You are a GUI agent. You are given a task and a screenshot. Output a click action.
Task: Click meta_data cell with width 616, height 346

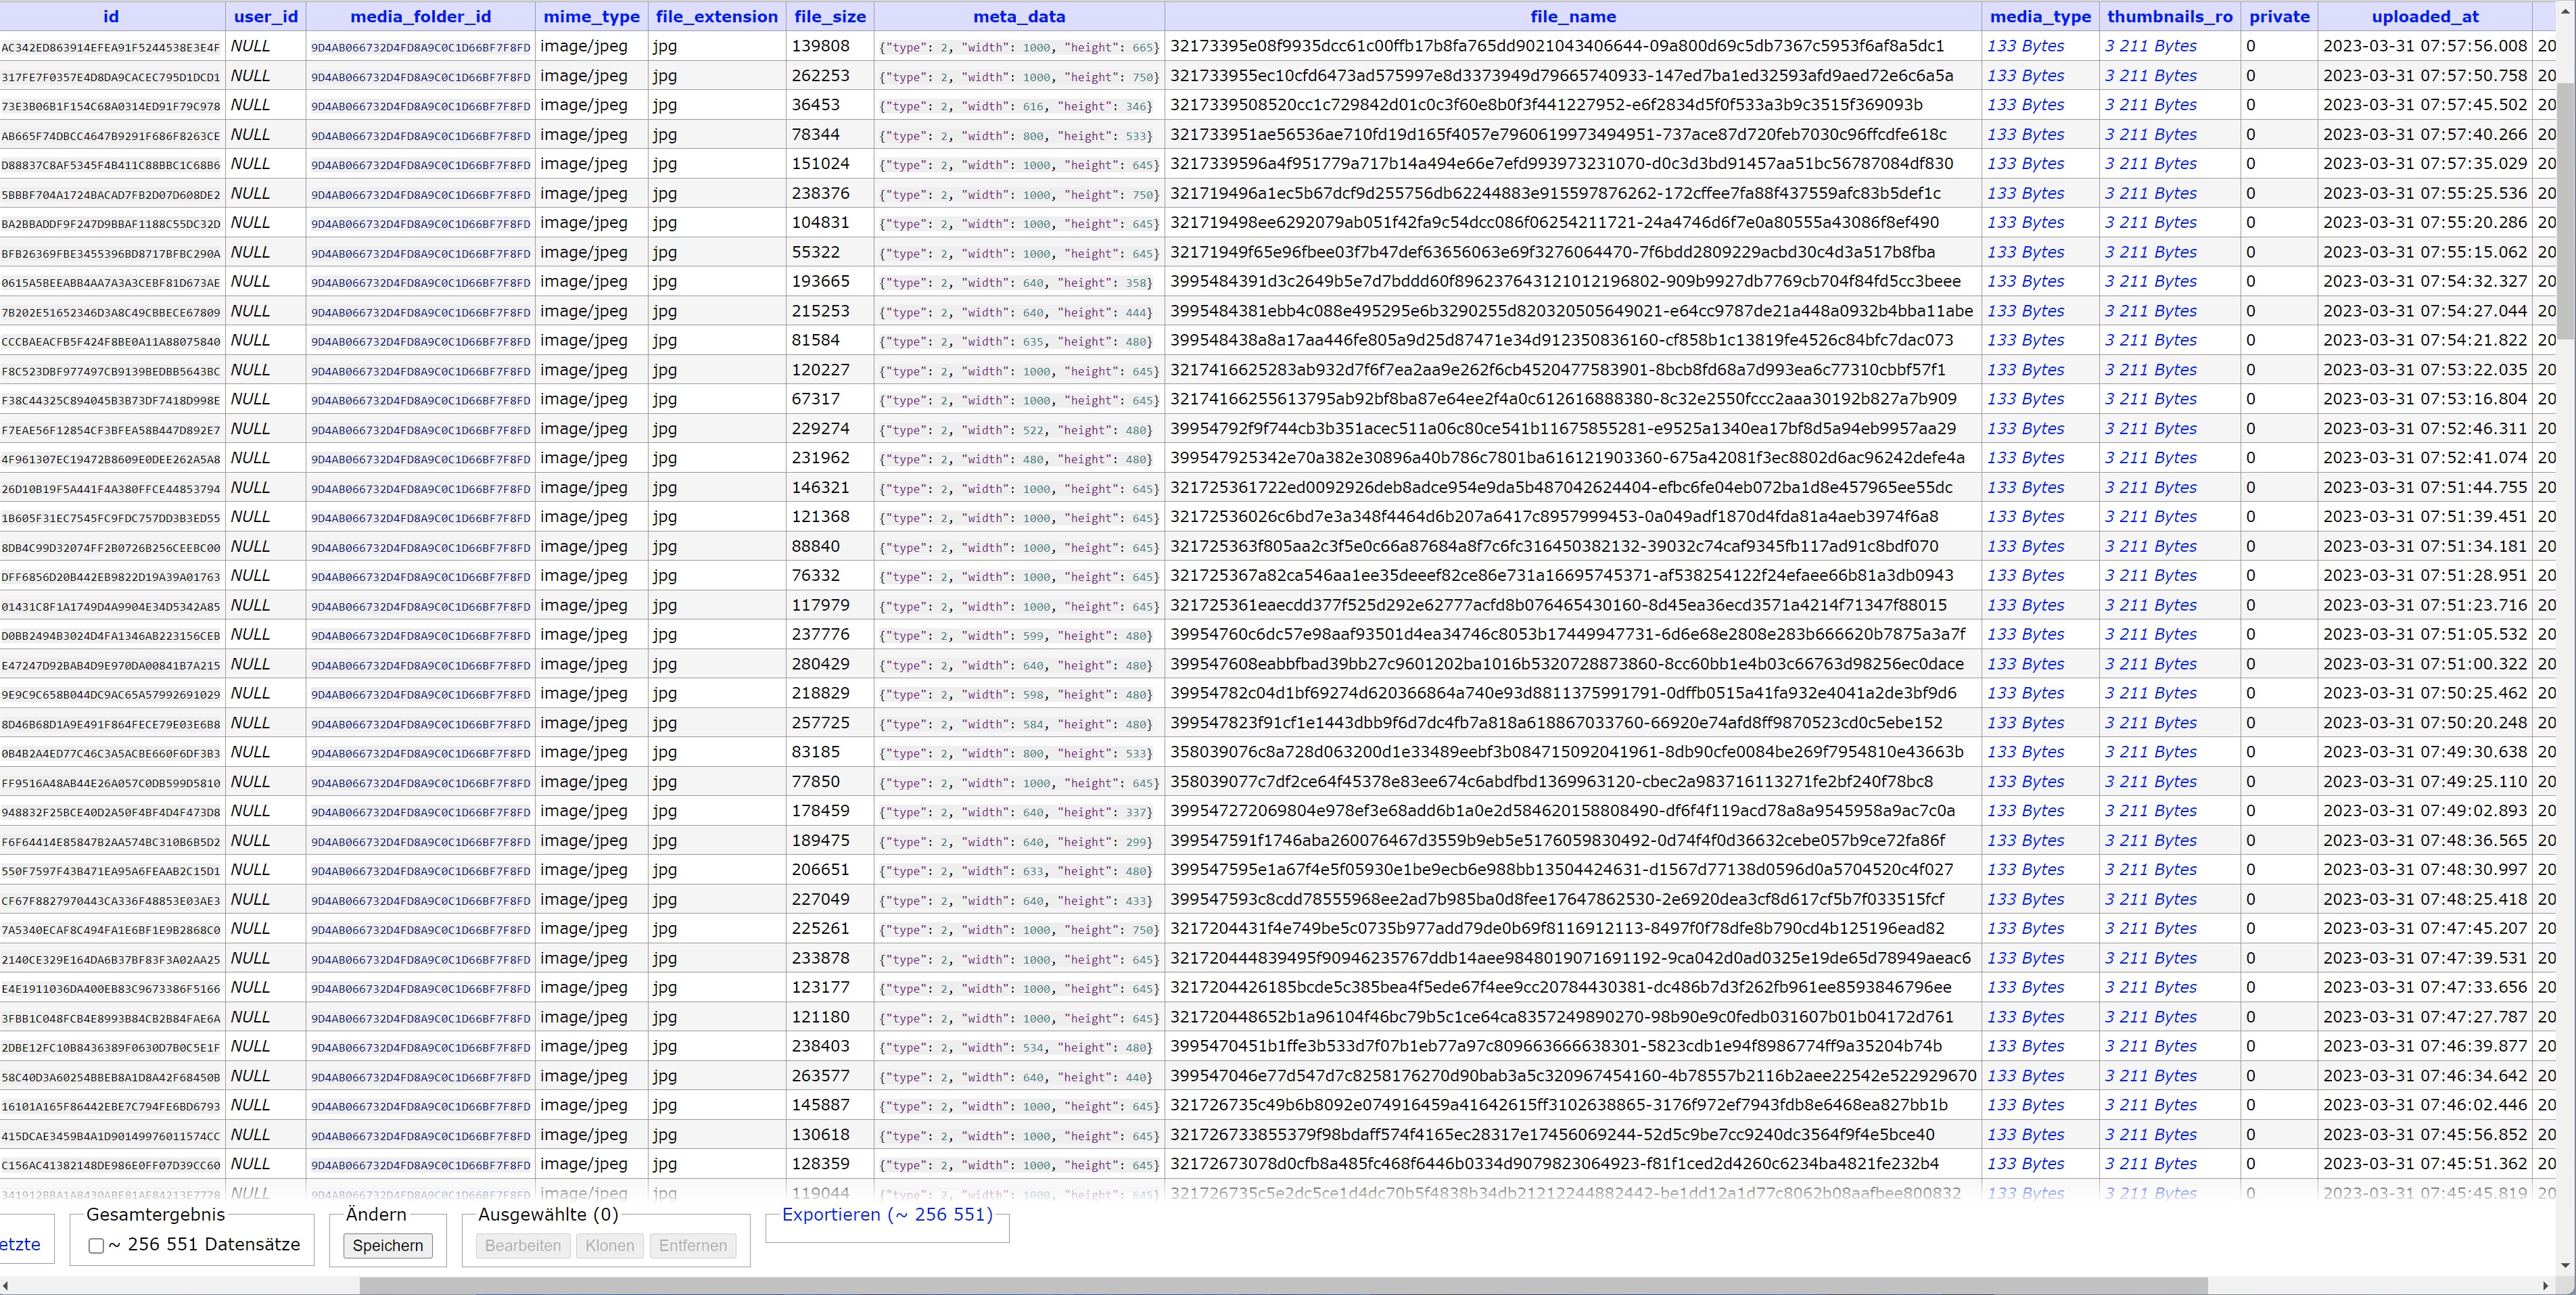point(1016,106)
